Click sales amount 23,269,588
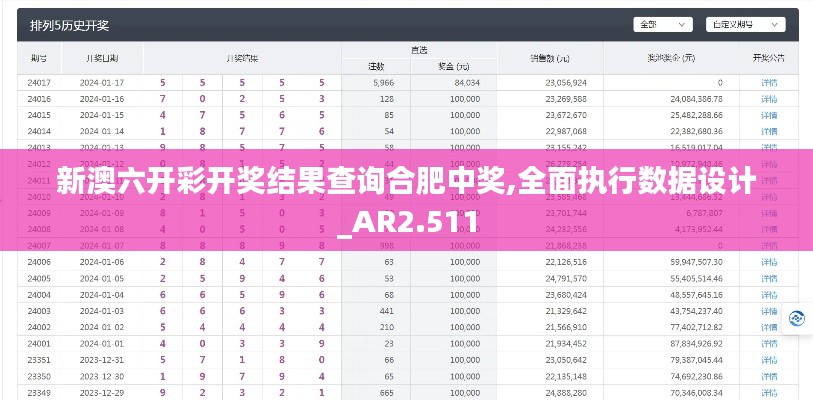The image size is (813, 400). tap(566, 99)
